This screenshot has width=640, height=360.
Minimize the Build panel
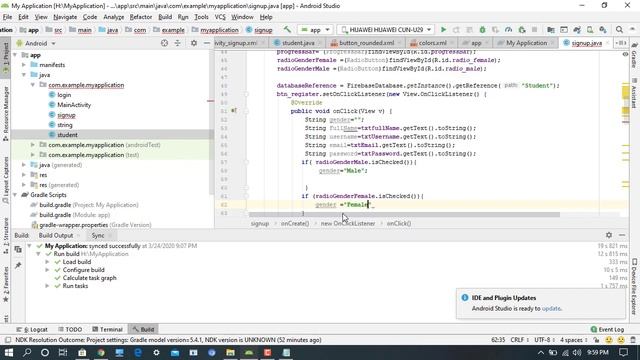click(x=622, y=235)
